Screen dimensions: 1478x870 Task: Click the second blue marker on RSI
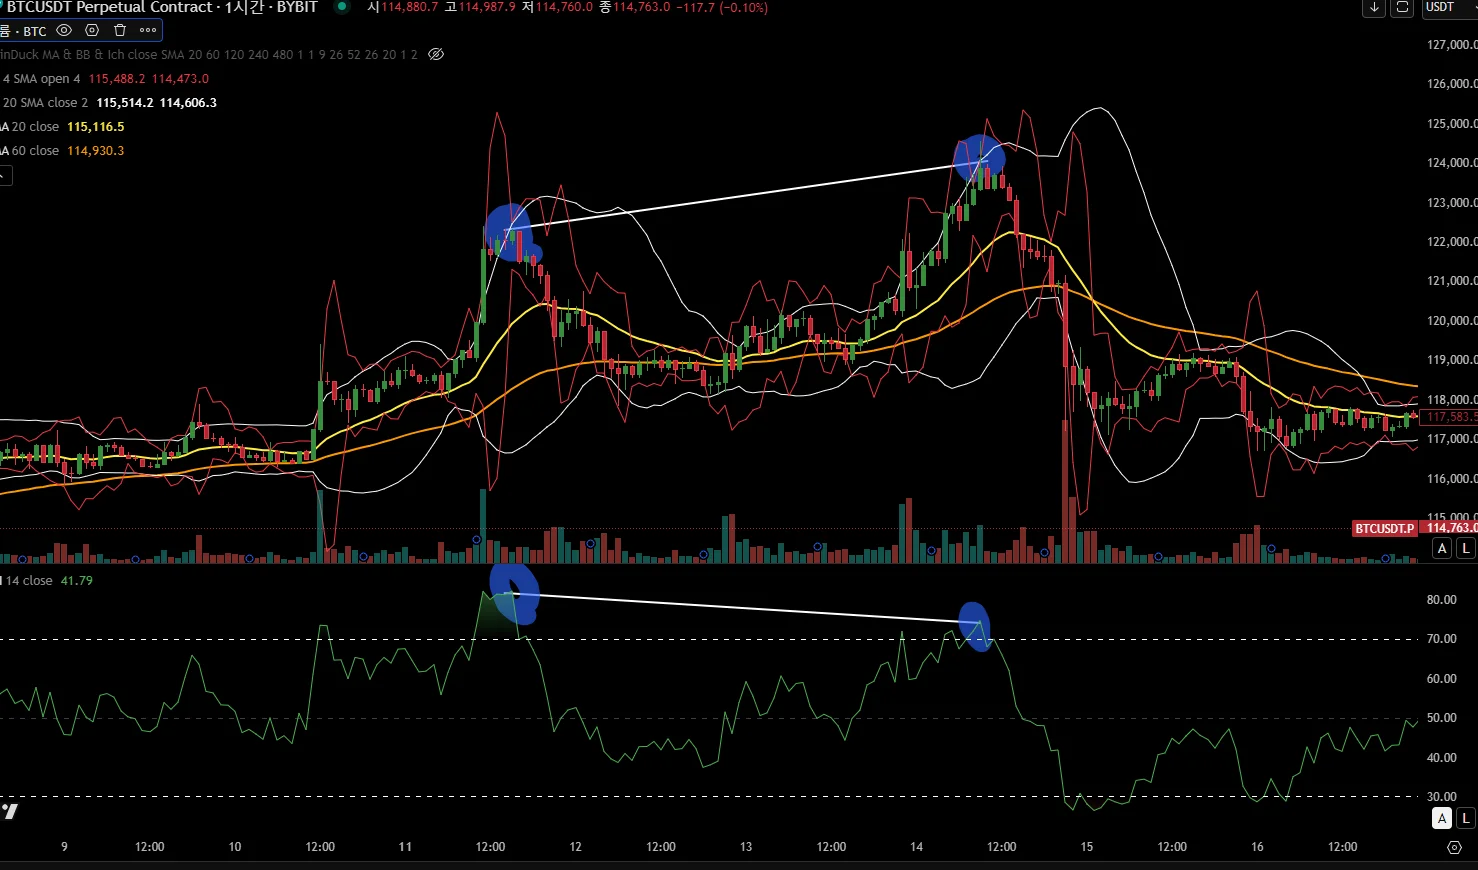tap(975, 626)
